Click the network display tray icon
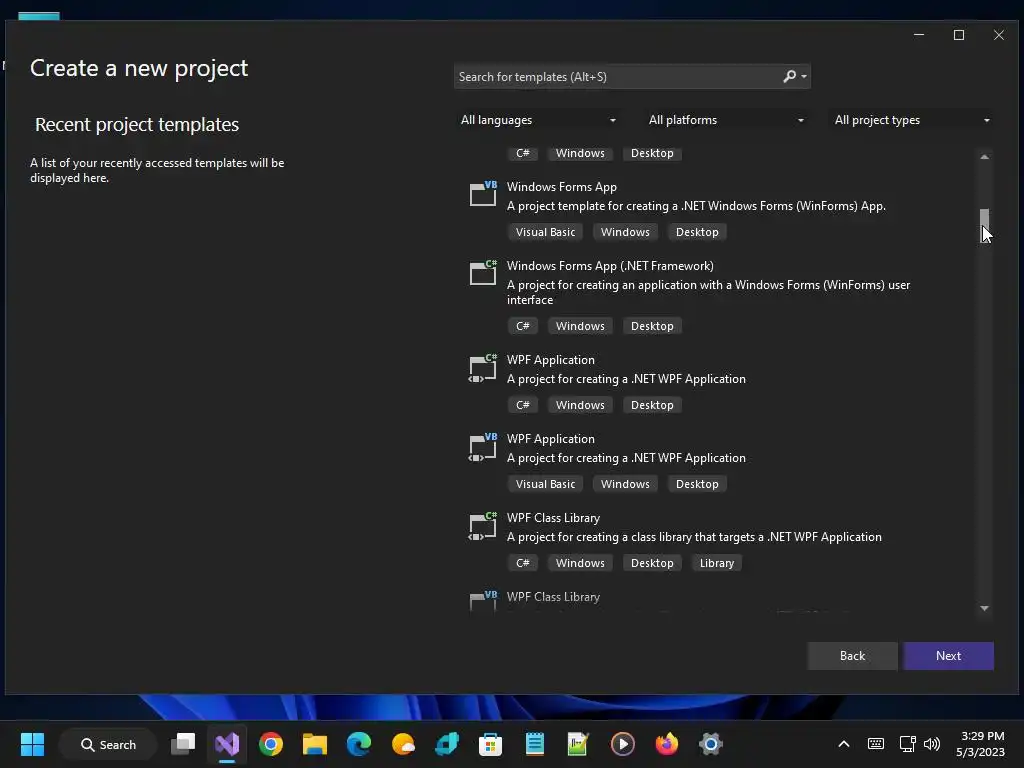 907,744
